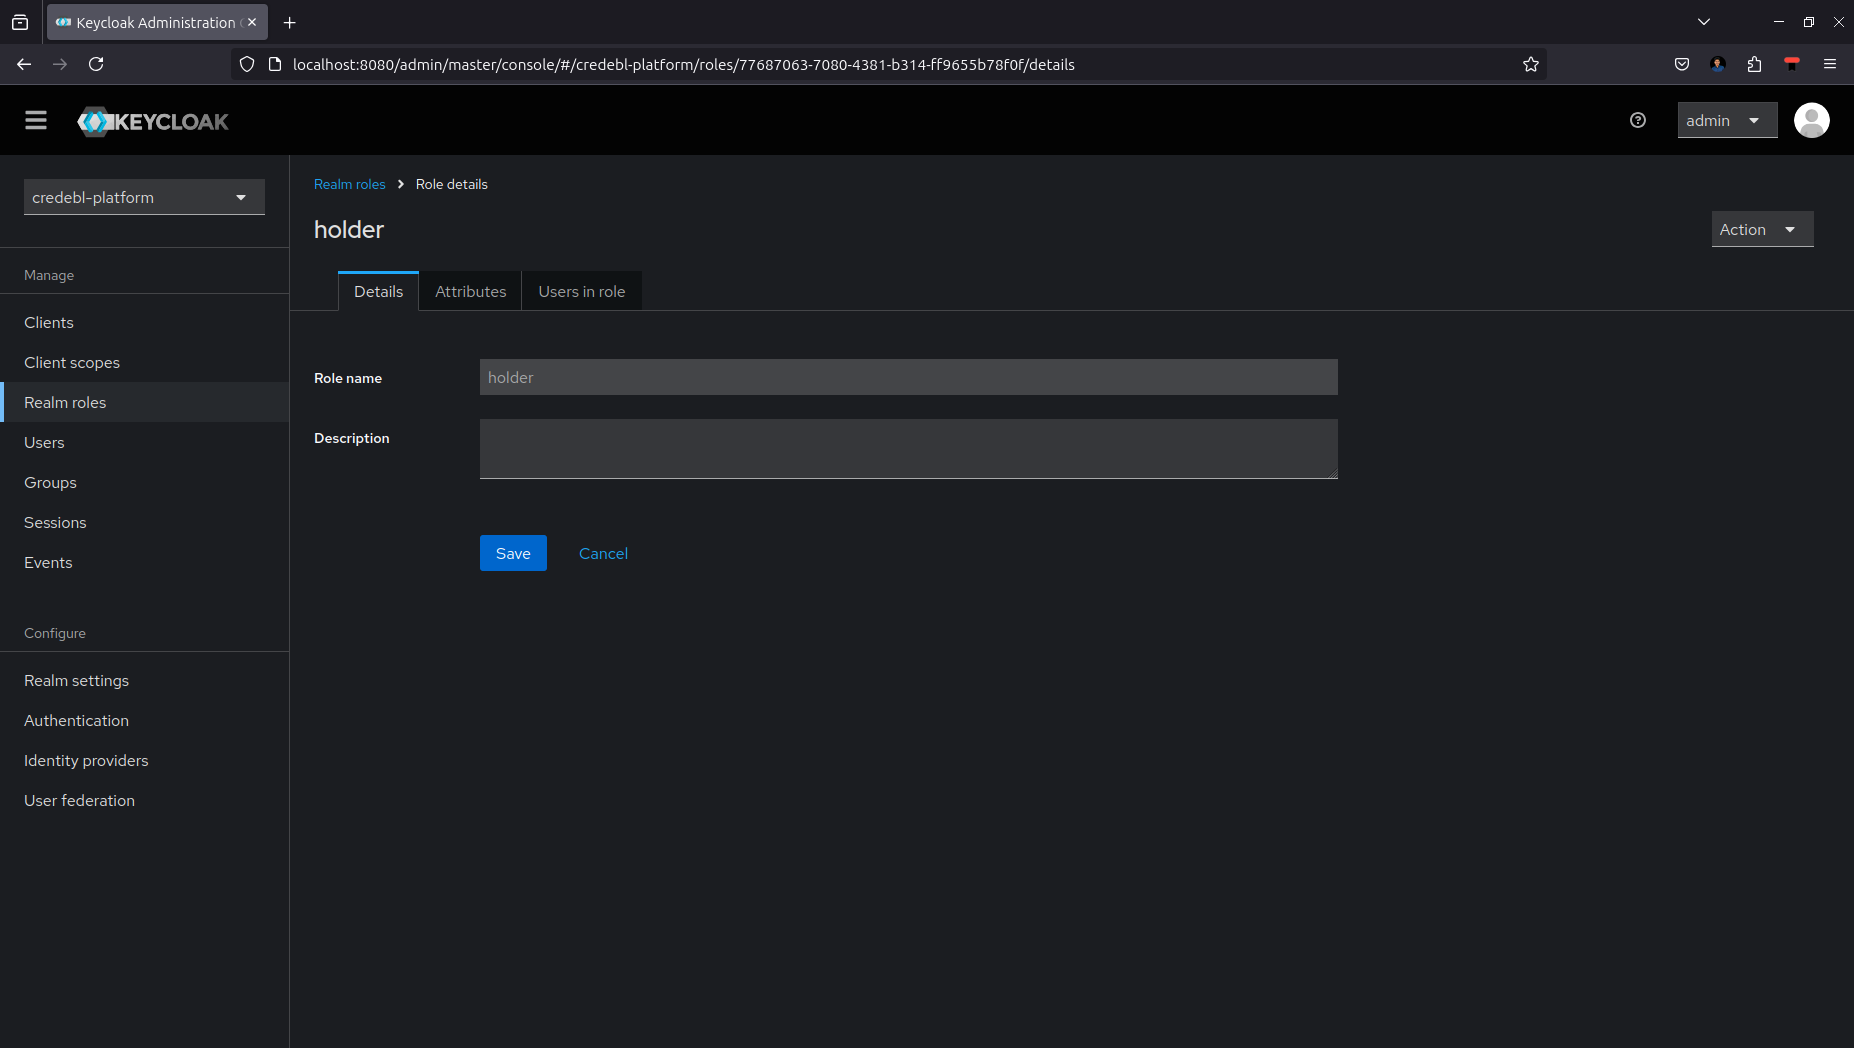Open new browser tab with plus icon
The height and width of the screenshot is (1048, 1854).
click(290, 23)
